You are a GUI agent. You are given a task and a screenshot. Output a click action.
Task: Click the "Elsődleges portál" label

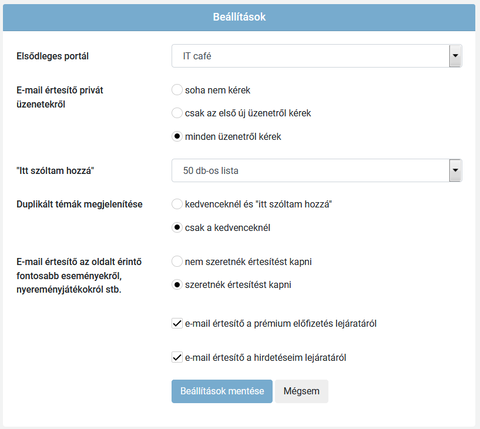point(53,56)
